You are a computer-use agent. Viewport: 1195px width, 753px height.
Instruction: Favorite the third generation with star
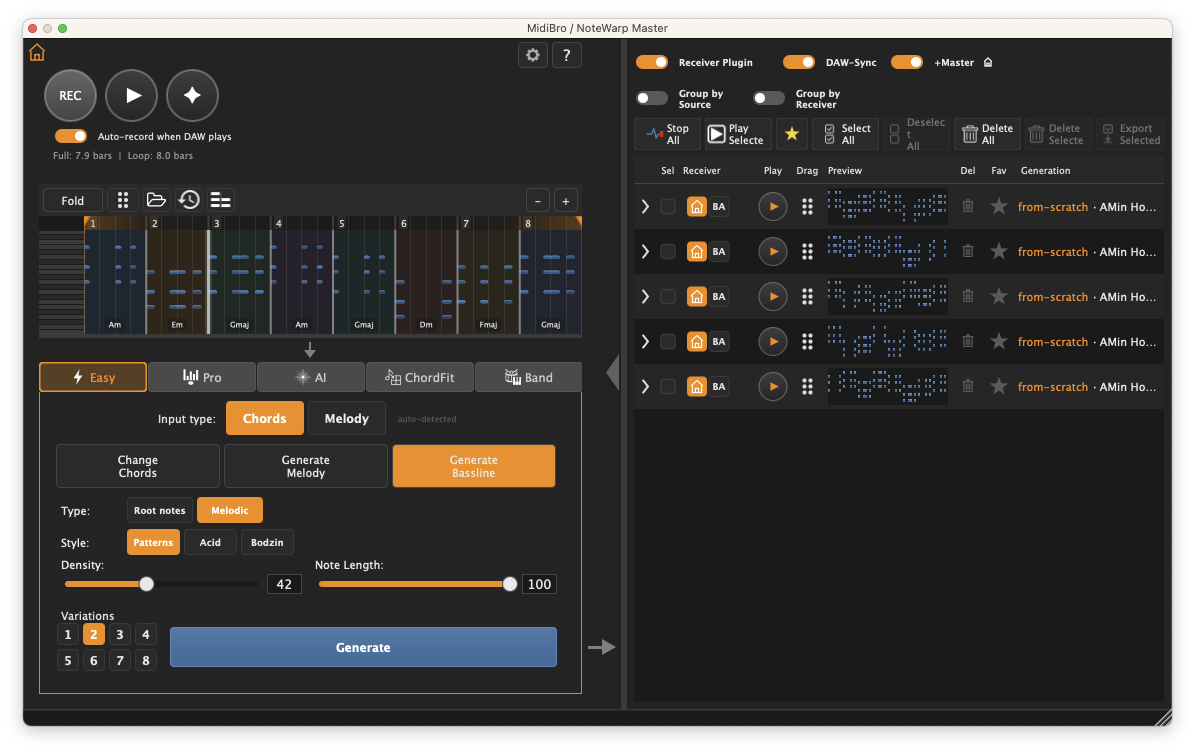coord(998,296)
